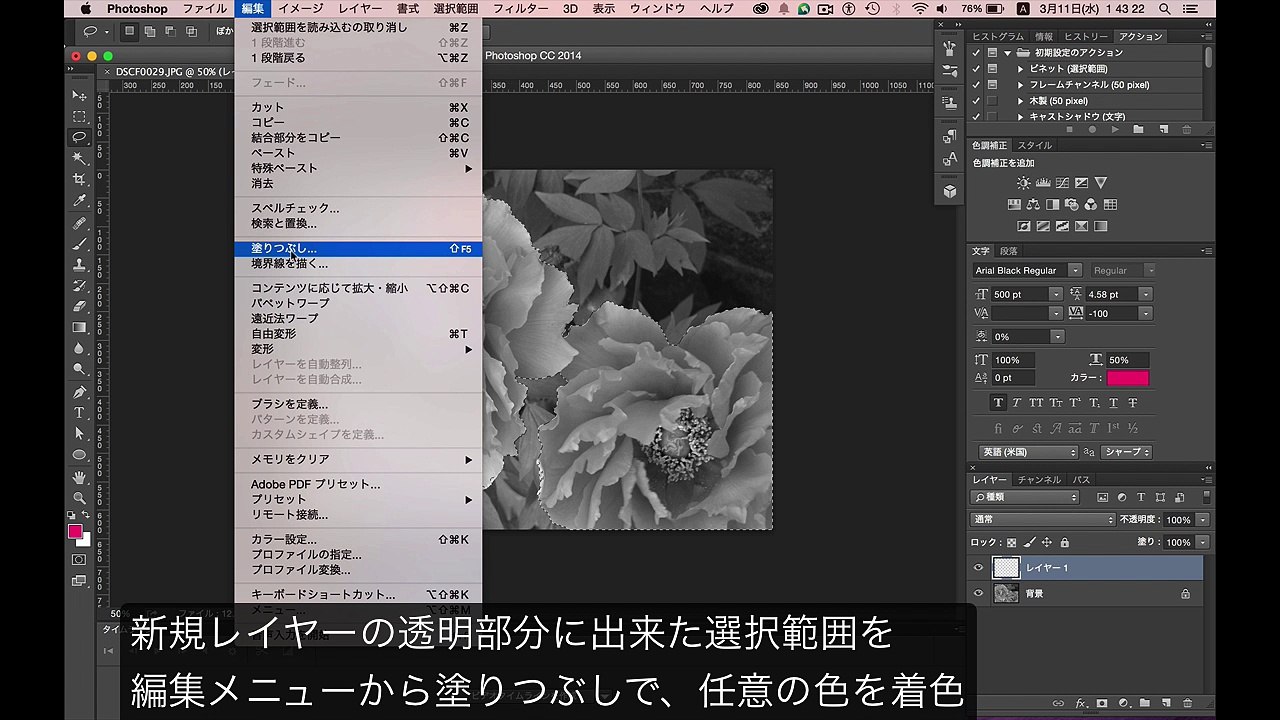
Task: Choose 自由変形 in the edit menu
Action: (358, 334)
